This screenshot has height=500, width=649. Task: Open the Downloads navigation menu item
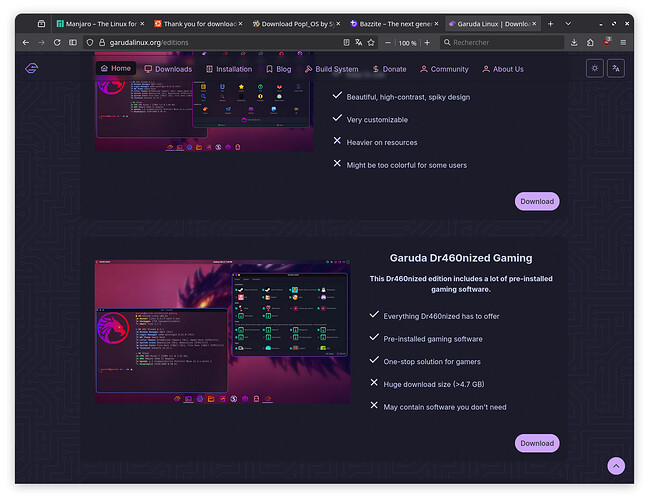click(x=168, y=69)
